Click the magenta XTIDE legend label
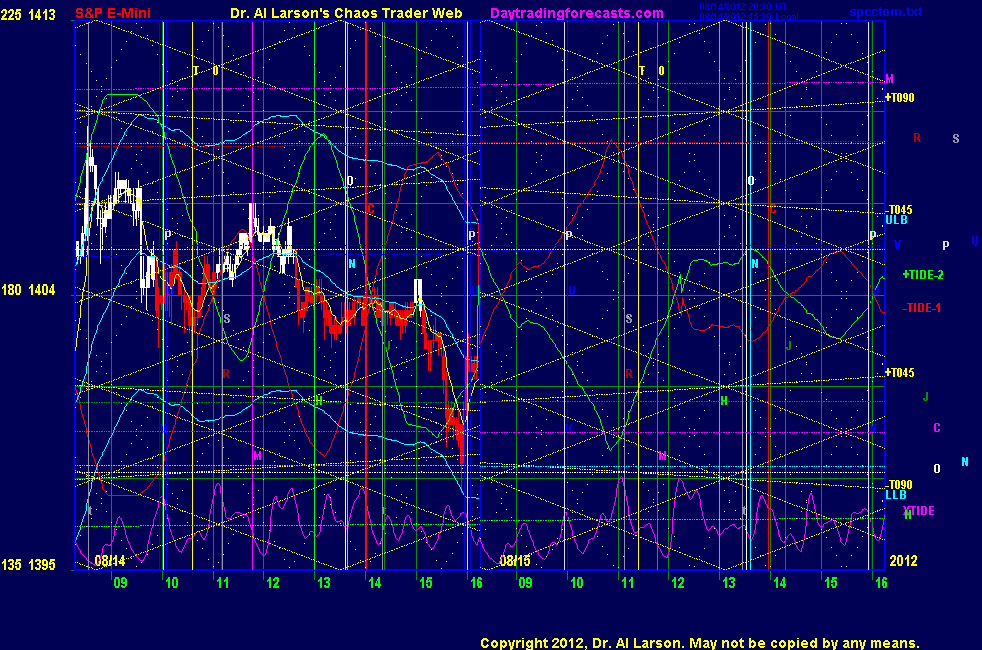 tap(919, 511)
